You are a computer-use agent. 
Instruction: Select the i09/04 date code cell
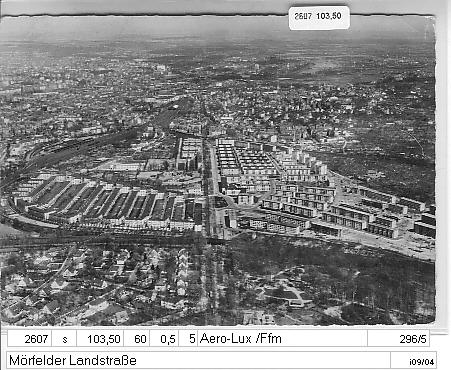pyautogui.click(x=414, y=360)
